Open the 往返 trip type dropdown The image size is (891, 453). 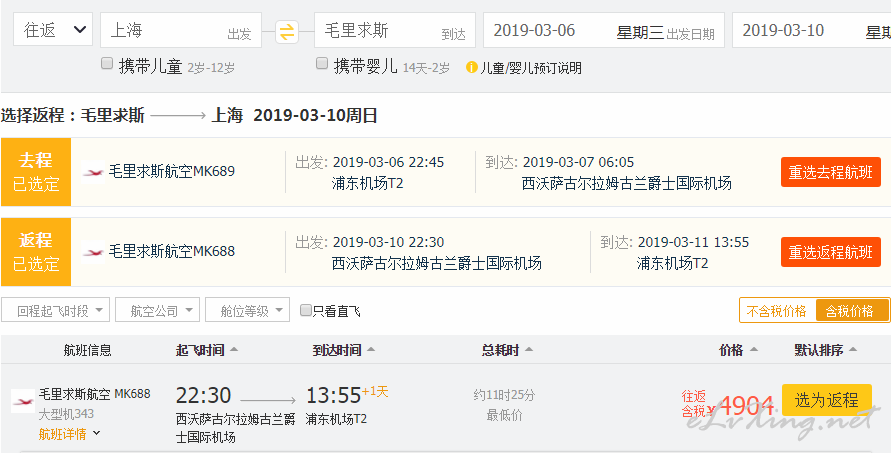(x=52, y=30)
